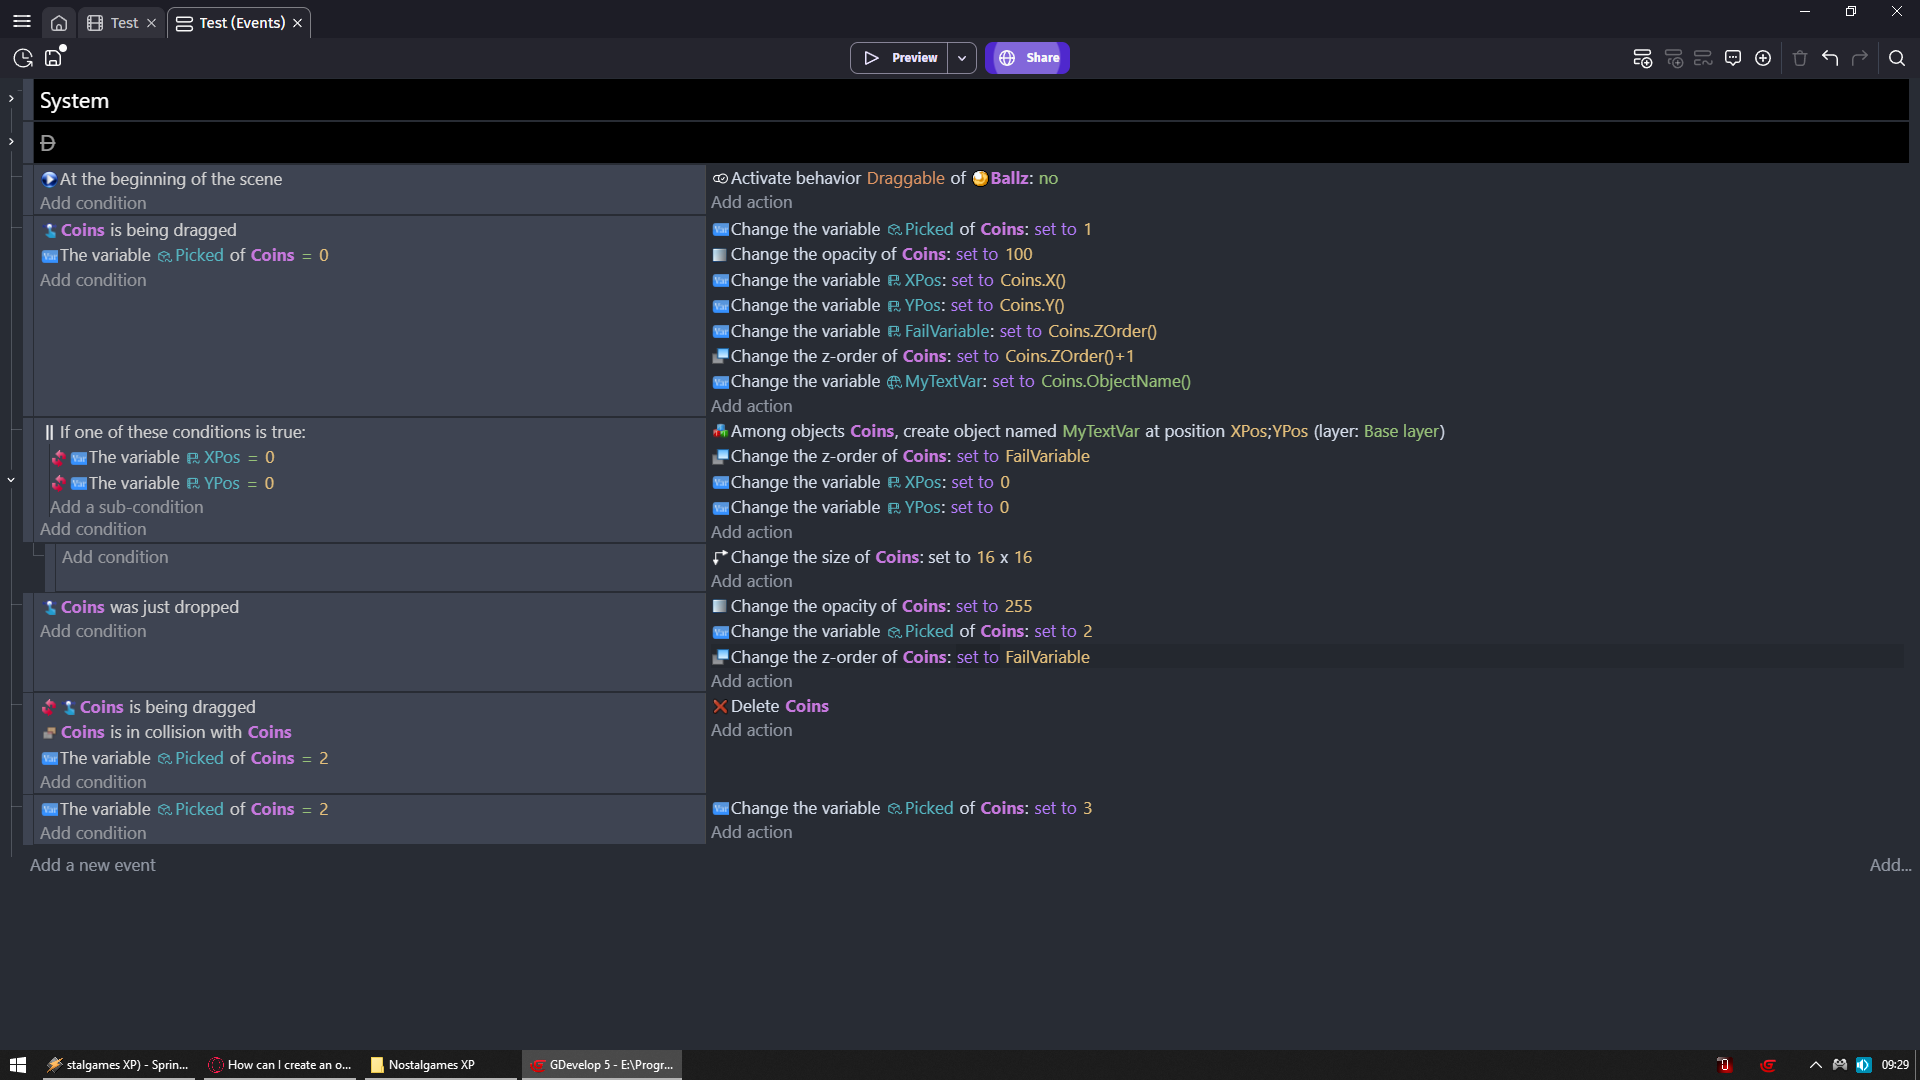Undo the last change
The height and width of the screenshot is (1080, 1920).
click(1830, 58)
